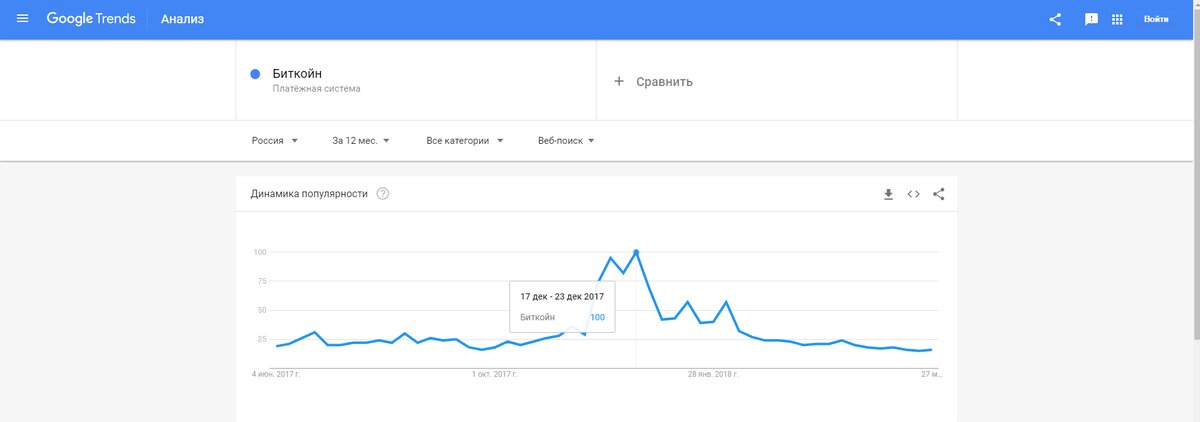Expand the Россия region dropdown
This screenshot has height=422, width=1200.
(x=275, y=141)
